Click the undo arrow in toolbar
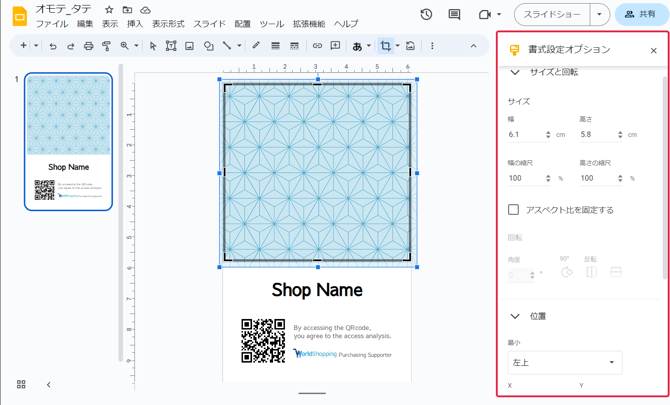The image size is (670, 405). click(53, 46)
